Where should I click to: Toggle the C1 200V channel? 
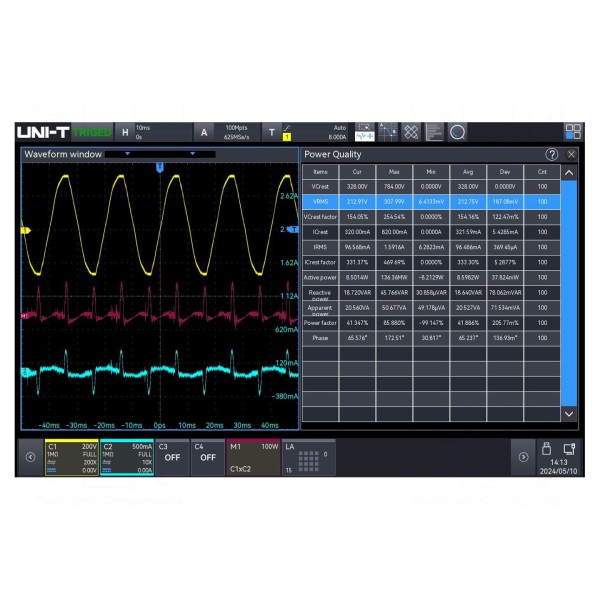(72, 457)
